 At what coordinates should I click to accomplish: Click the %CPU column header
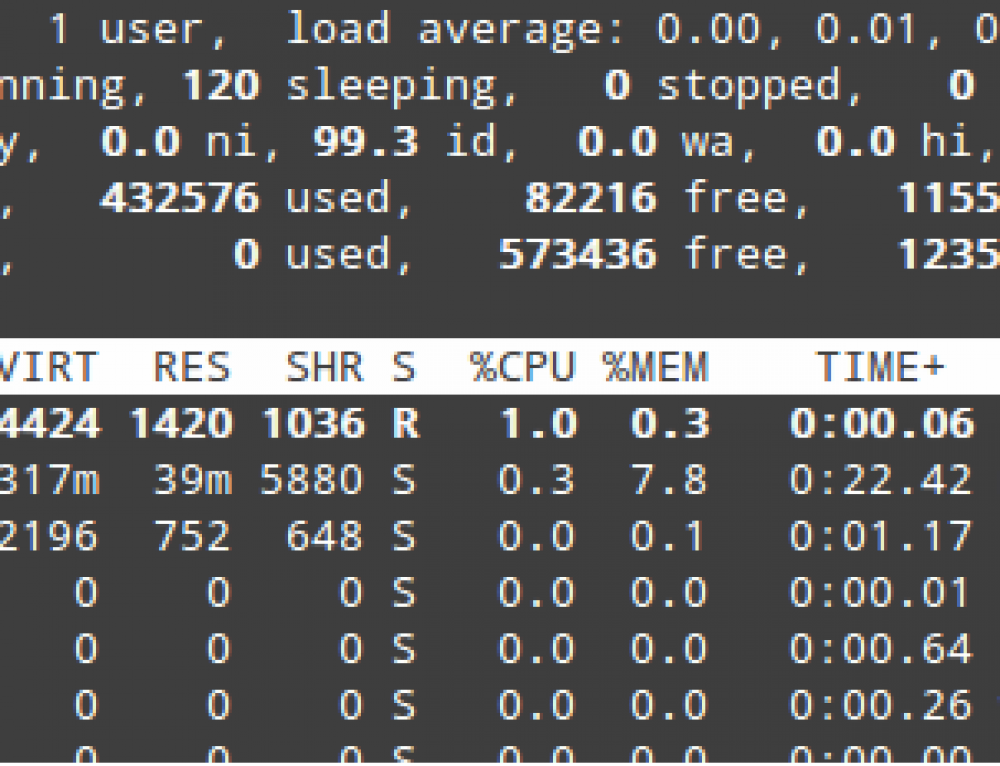[x=523, y=368]
